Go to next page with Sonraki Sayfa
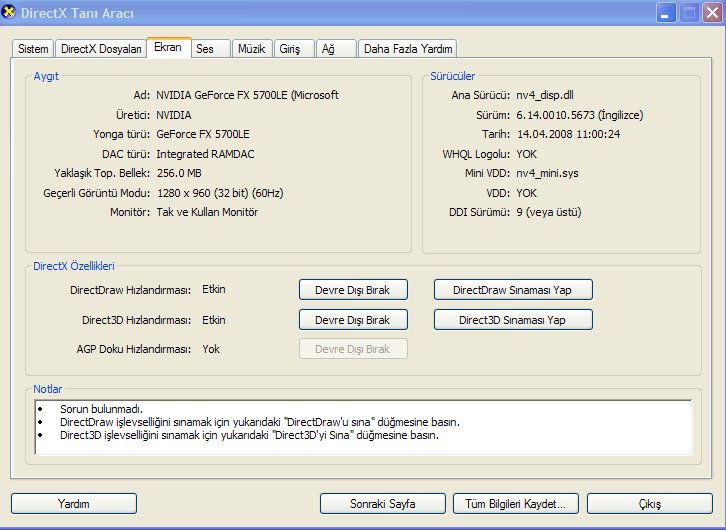Image resolution: width=726 pixels, height=530 pixels. pos(383,503)
